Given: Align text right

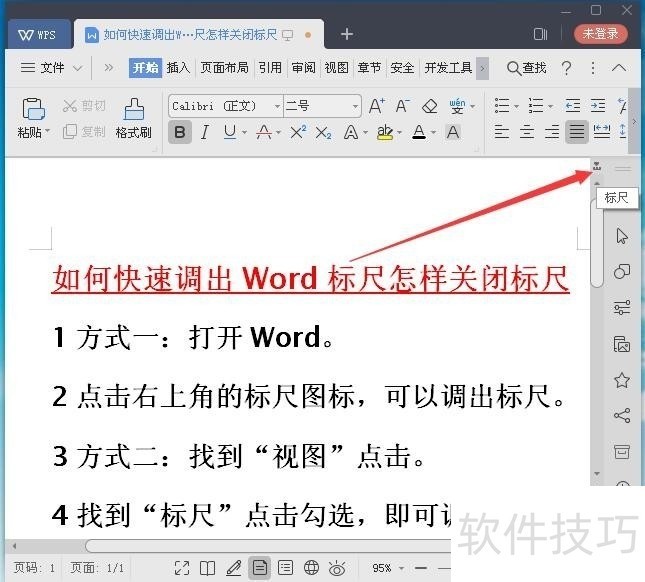Looking at the screenshot, I should click(552, 132).
